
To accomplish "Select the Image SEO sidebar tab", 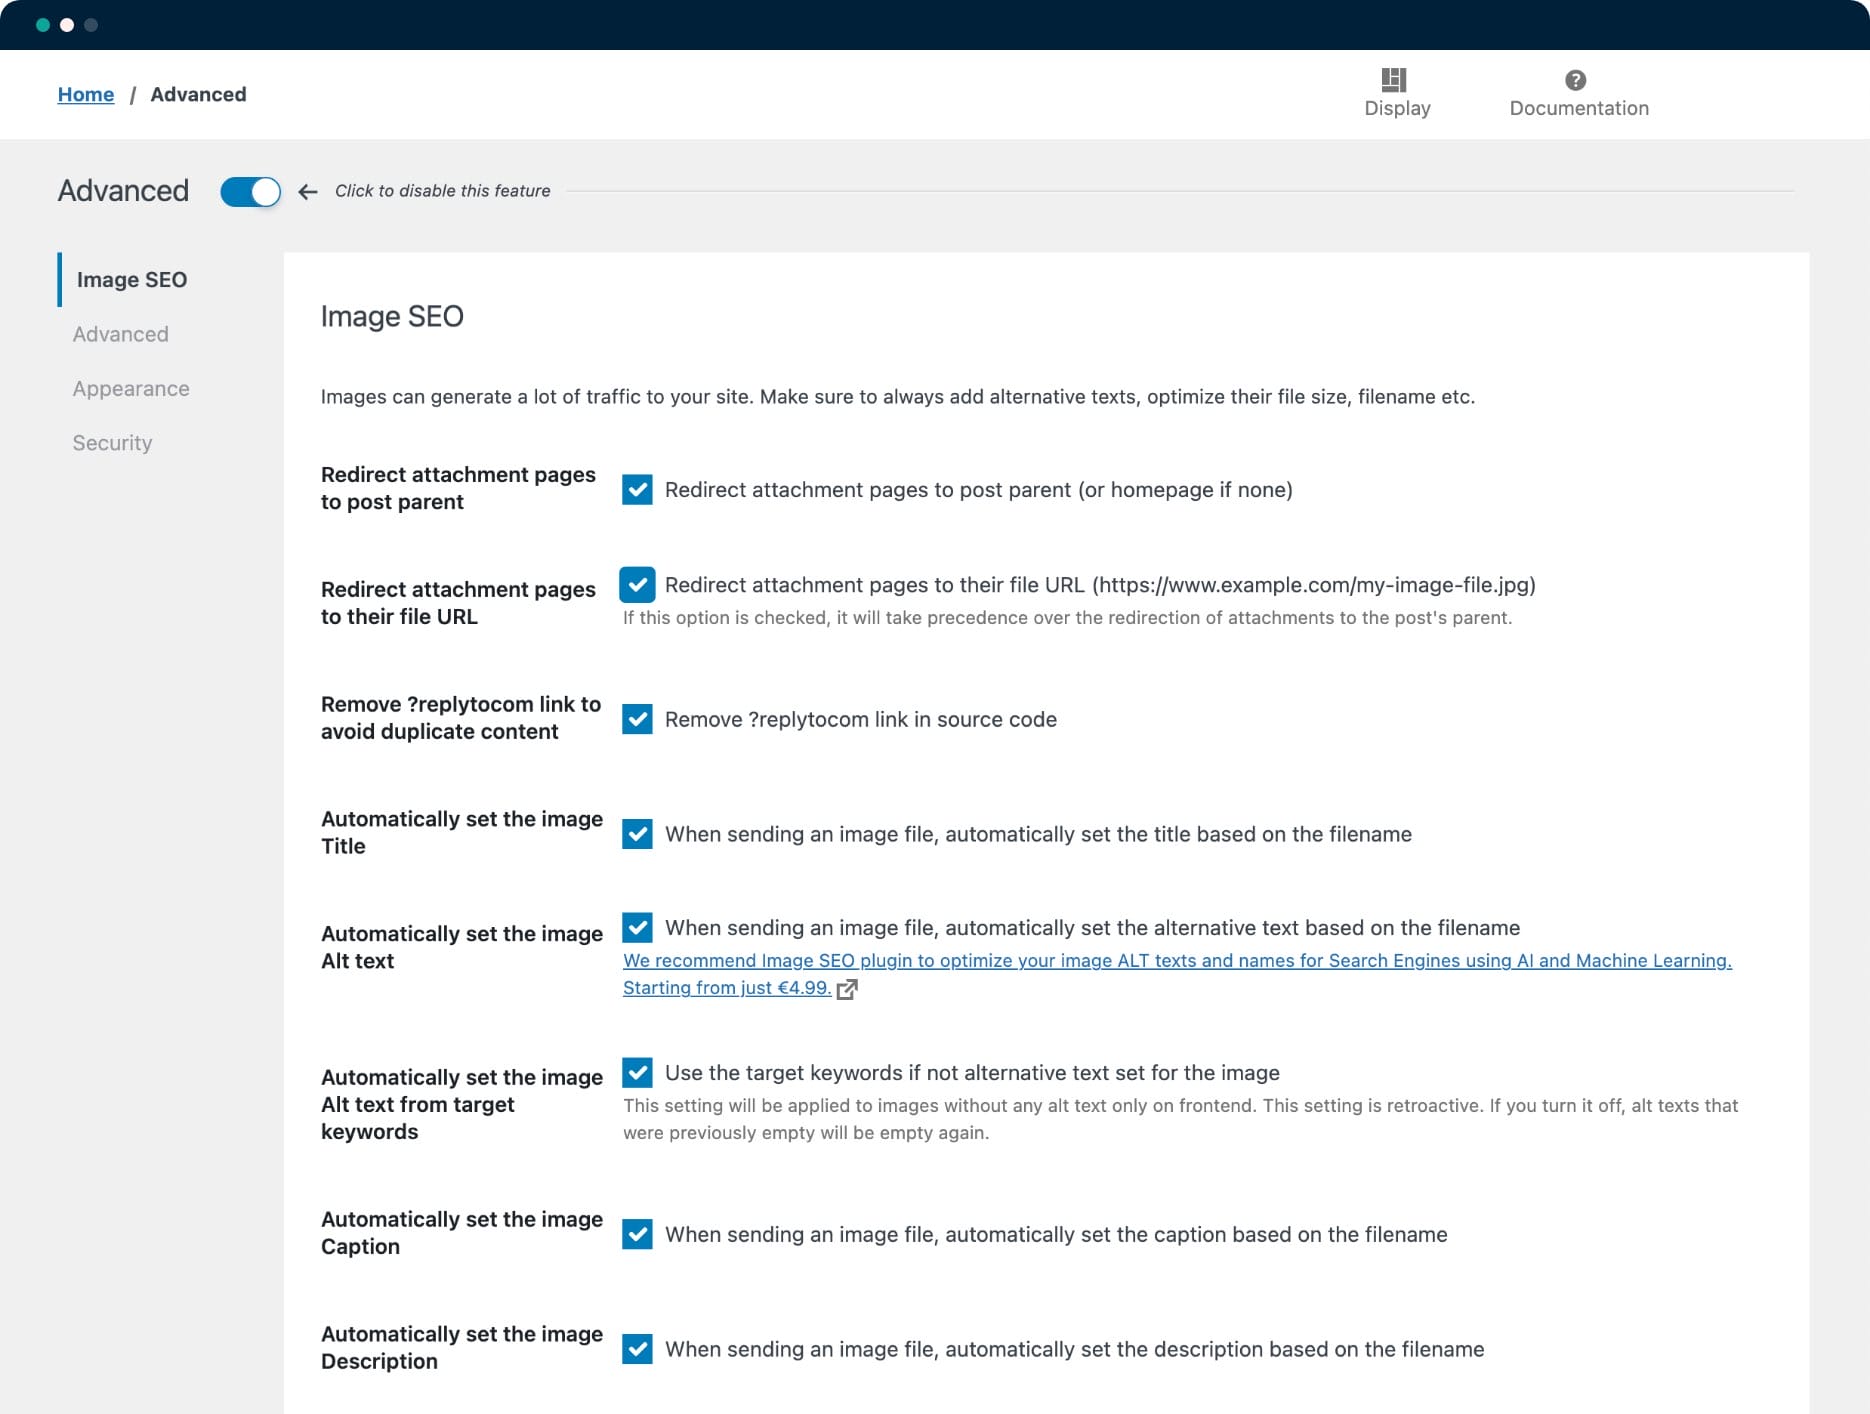I will (132, 280).
